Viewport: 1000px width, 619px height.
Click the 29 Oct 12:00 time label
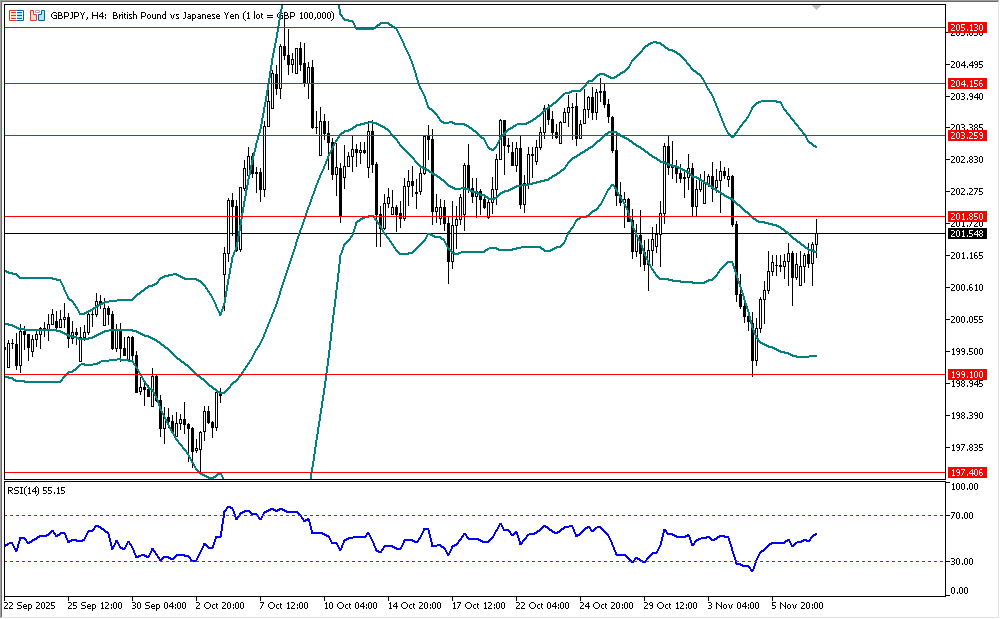[x=670, y=606]
